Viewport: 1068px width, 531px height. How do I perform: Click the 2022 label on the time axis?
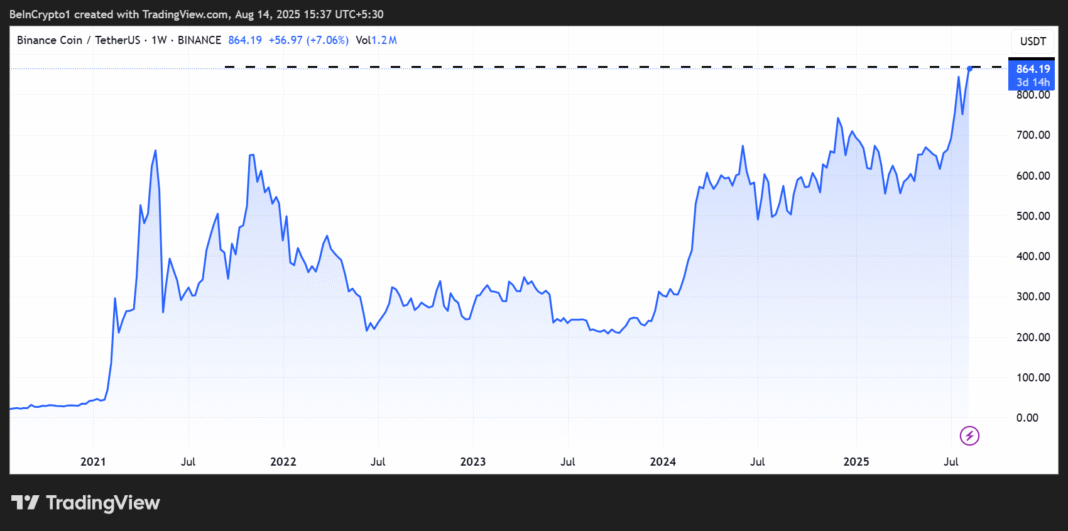[282, 462]
